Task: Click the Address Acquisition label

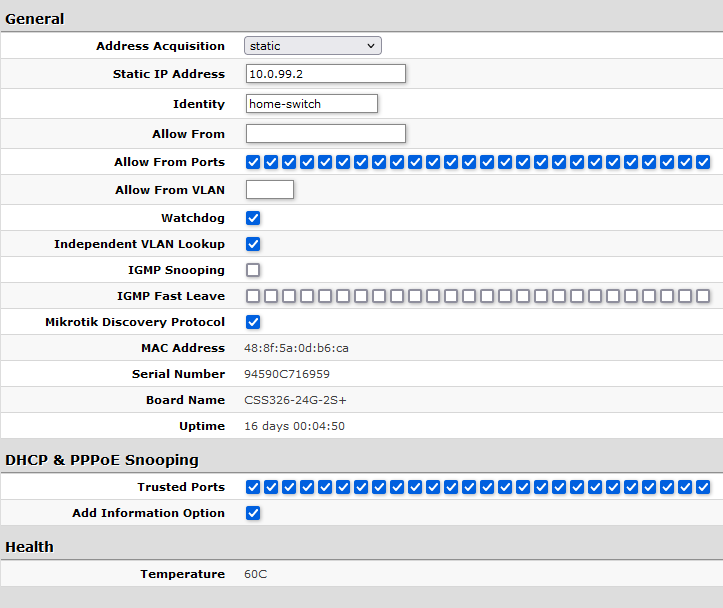Action: tap(160, 46)
